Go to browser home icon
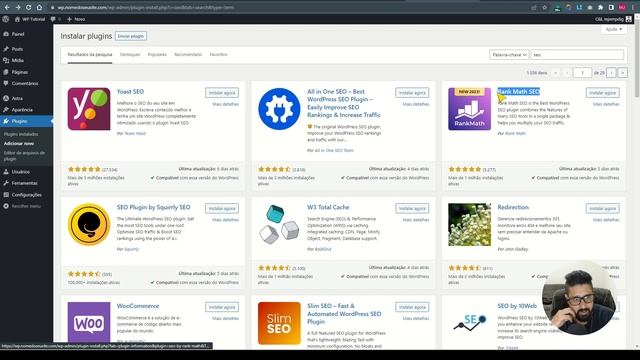 tap(39, 7)
